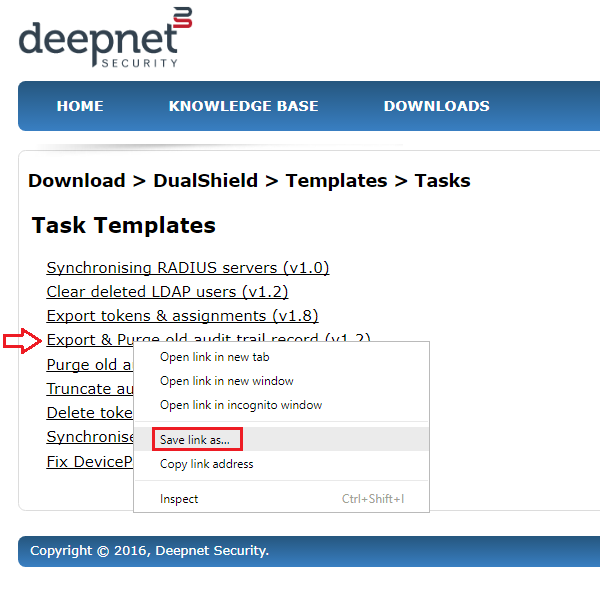Screen dimensions: 600x592
Task: Open Export tokens & assignments (v1.8) link
Action: (182, 316)
